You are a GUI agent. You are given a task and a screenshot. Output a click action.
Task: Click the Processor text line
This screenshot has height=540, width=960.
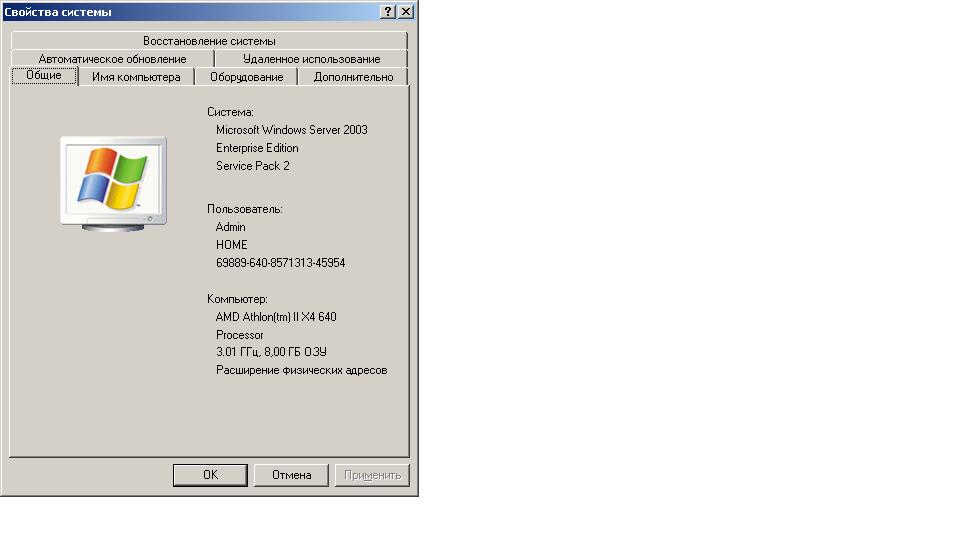point(239,335)
